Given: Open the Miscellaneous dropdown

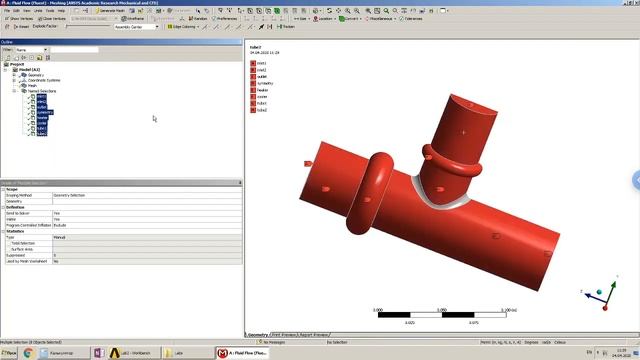Looking at the screenshot, I should point(381,19).
